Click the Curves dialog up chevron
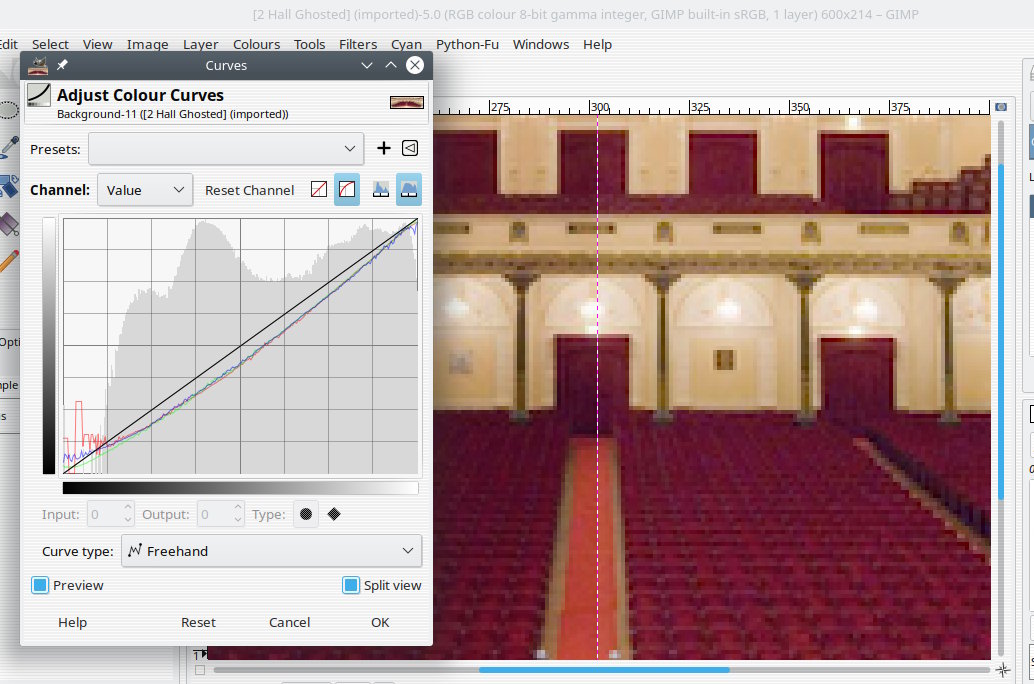 [x=390, y=65]
